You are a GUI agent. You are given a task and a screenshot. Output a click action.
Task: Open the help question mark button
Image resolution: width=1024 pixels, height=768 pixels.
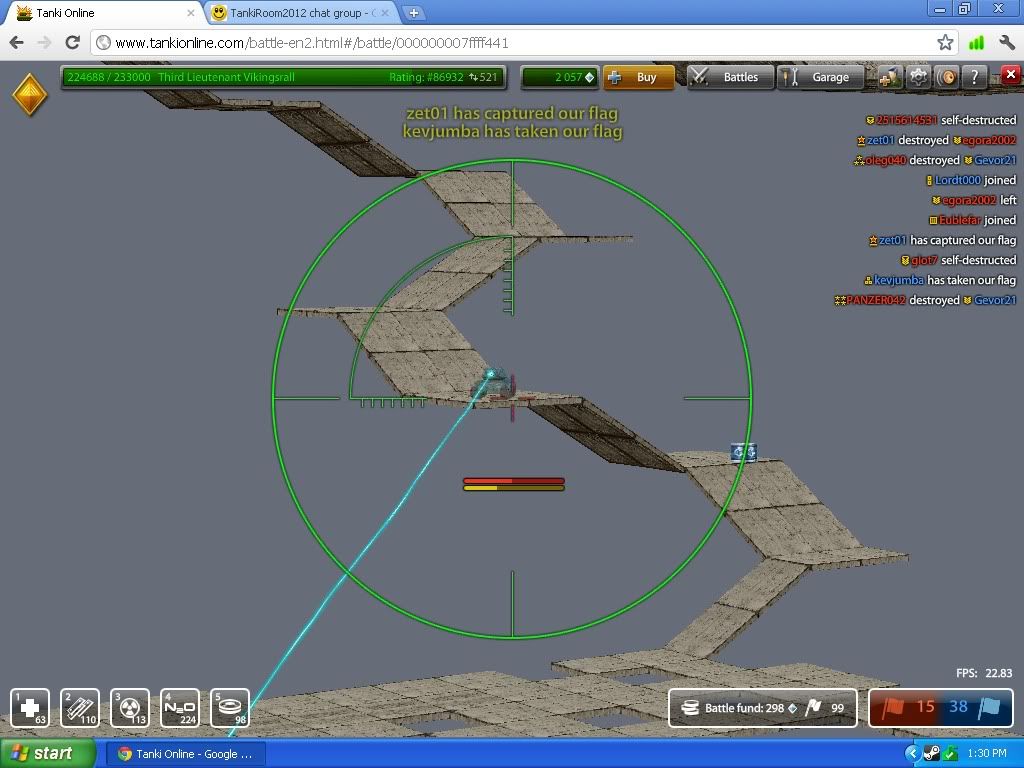tap(974, 77)
